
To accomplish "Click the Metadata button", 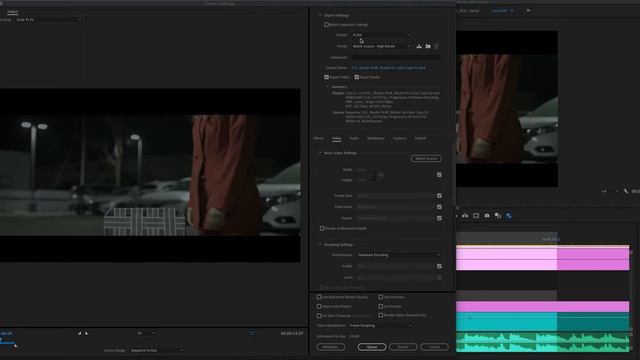I will pos(330,347).
